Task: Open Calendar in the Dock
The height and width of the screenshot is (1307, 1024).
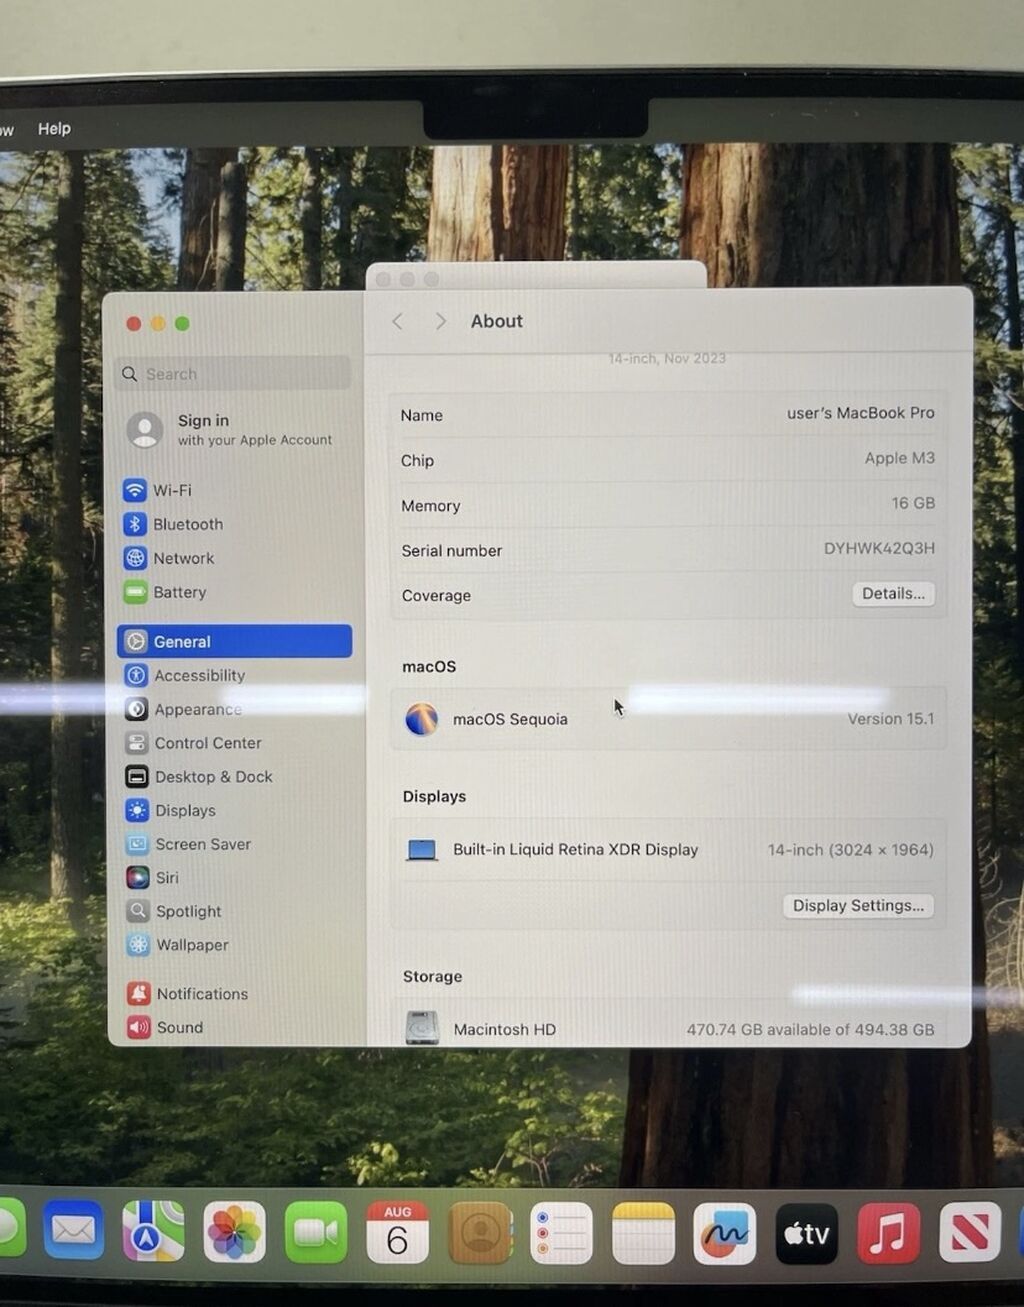Action: pyautogui.click(x=397, y=1233)
